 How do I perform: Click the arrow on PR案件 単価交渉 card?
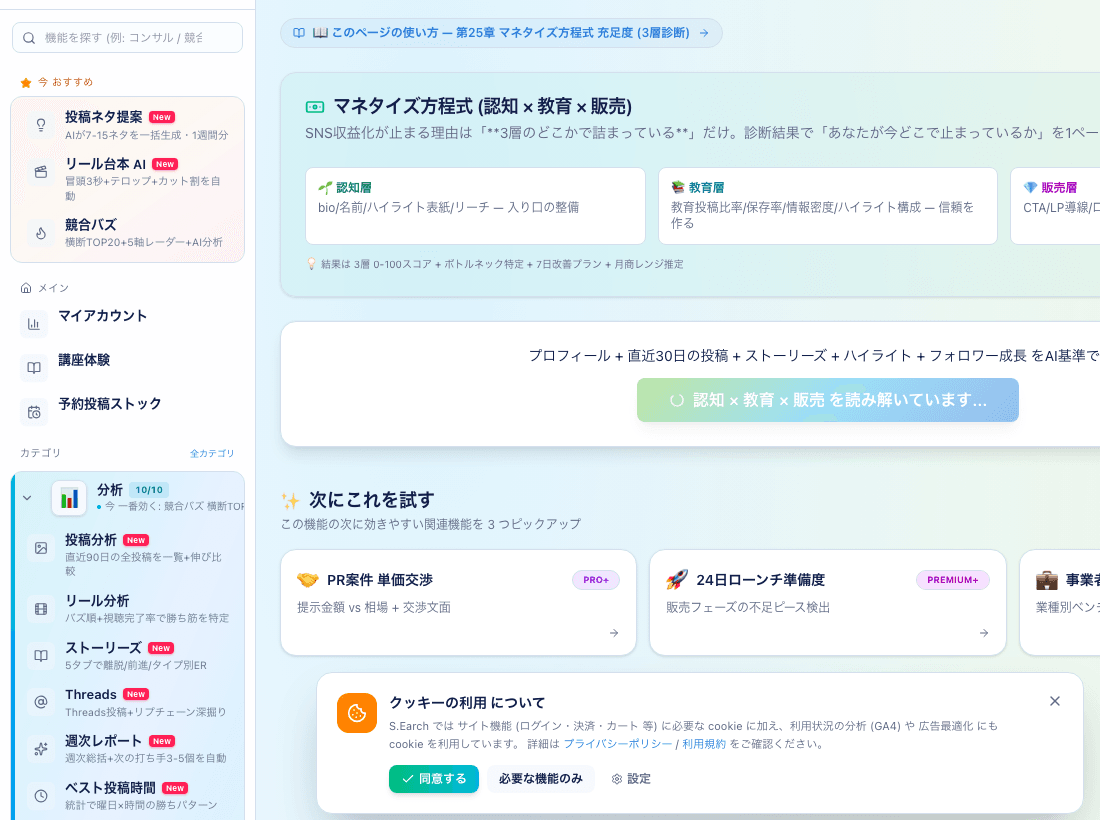[614, 633]
